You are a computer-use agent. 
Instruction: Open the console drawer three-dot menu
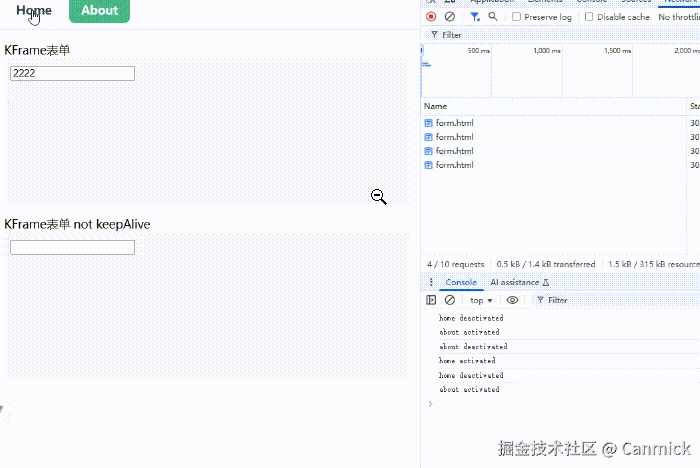coord(431,282)
